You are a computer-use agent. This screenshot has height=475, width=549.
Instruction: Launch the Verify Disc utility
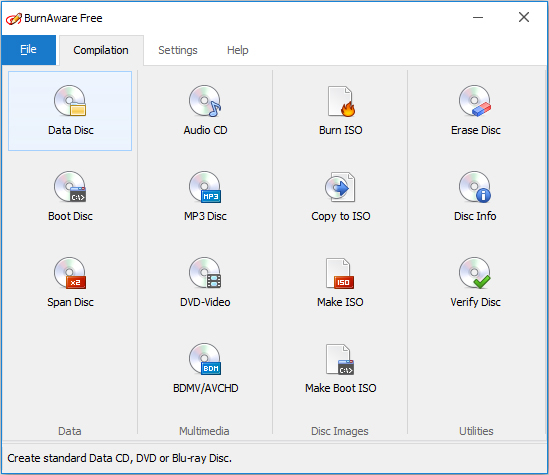(475, 283)
